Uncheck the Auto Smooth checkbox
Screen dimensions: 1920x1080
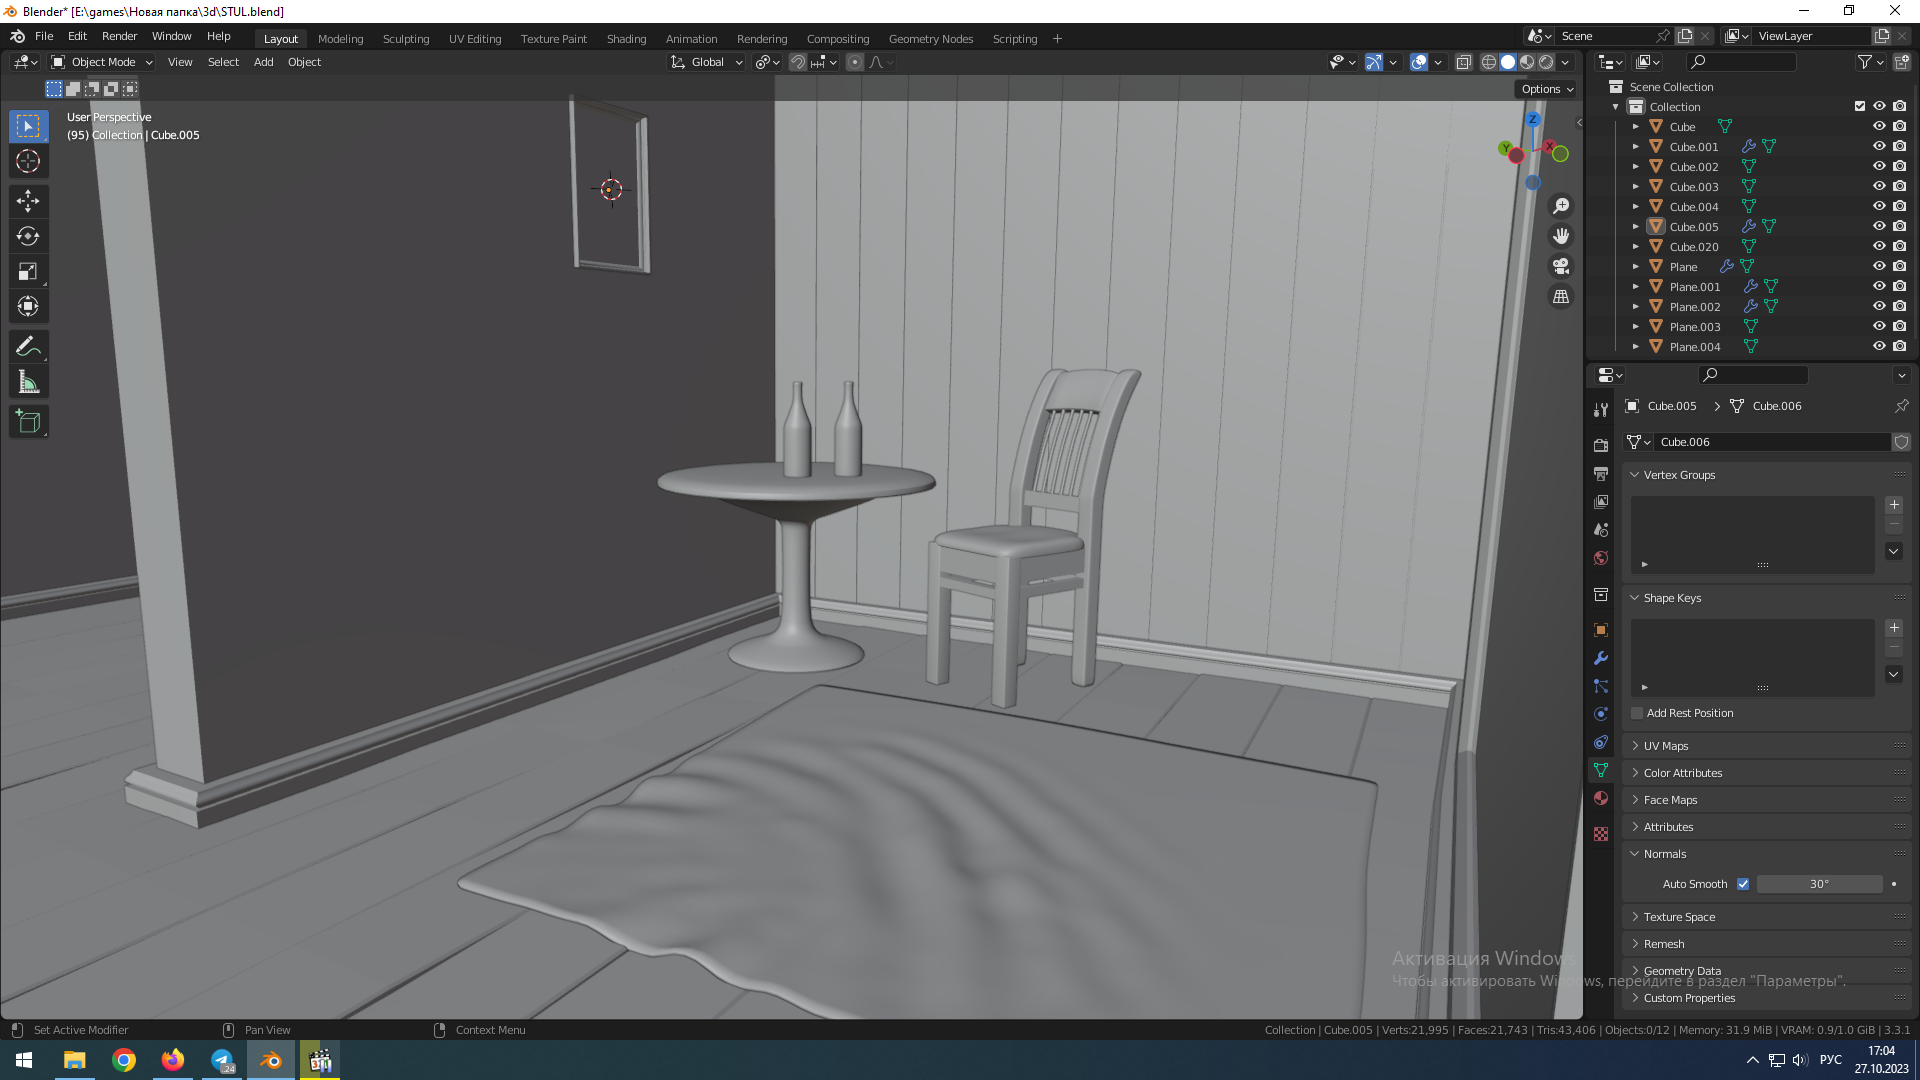click(x=1743, y=884)
